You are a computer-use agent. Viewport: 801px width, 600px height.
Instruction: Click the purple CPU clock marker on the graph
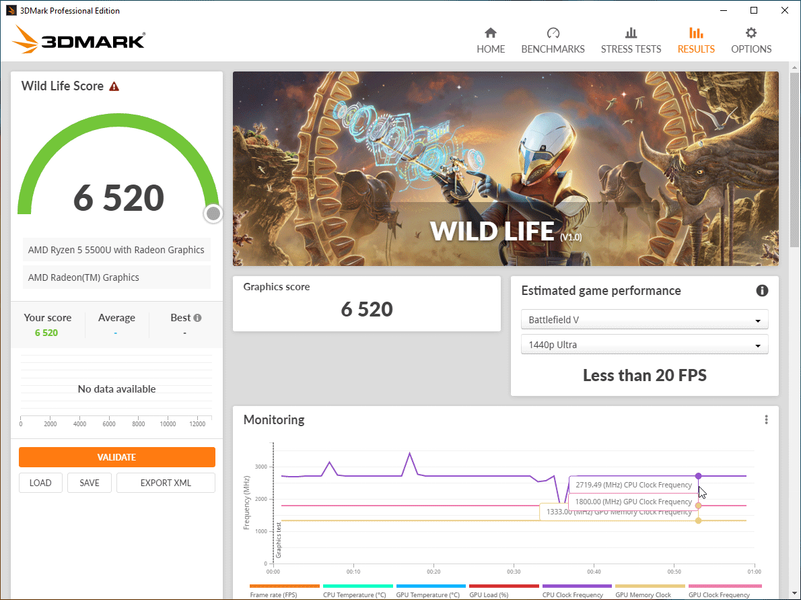698,476
